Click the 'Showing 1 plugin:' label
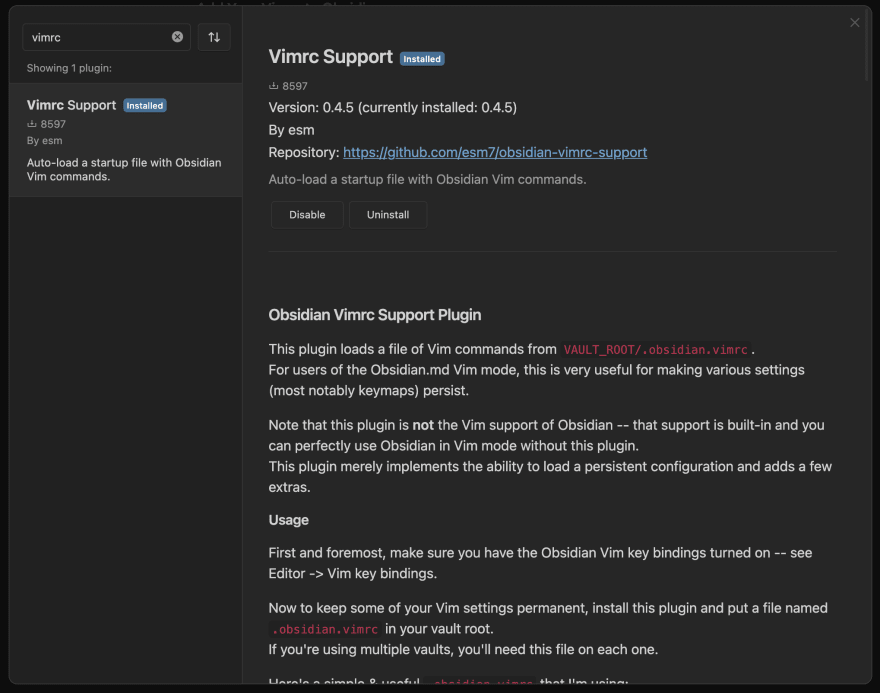The image size is (880, 693). tap(69, 68)
